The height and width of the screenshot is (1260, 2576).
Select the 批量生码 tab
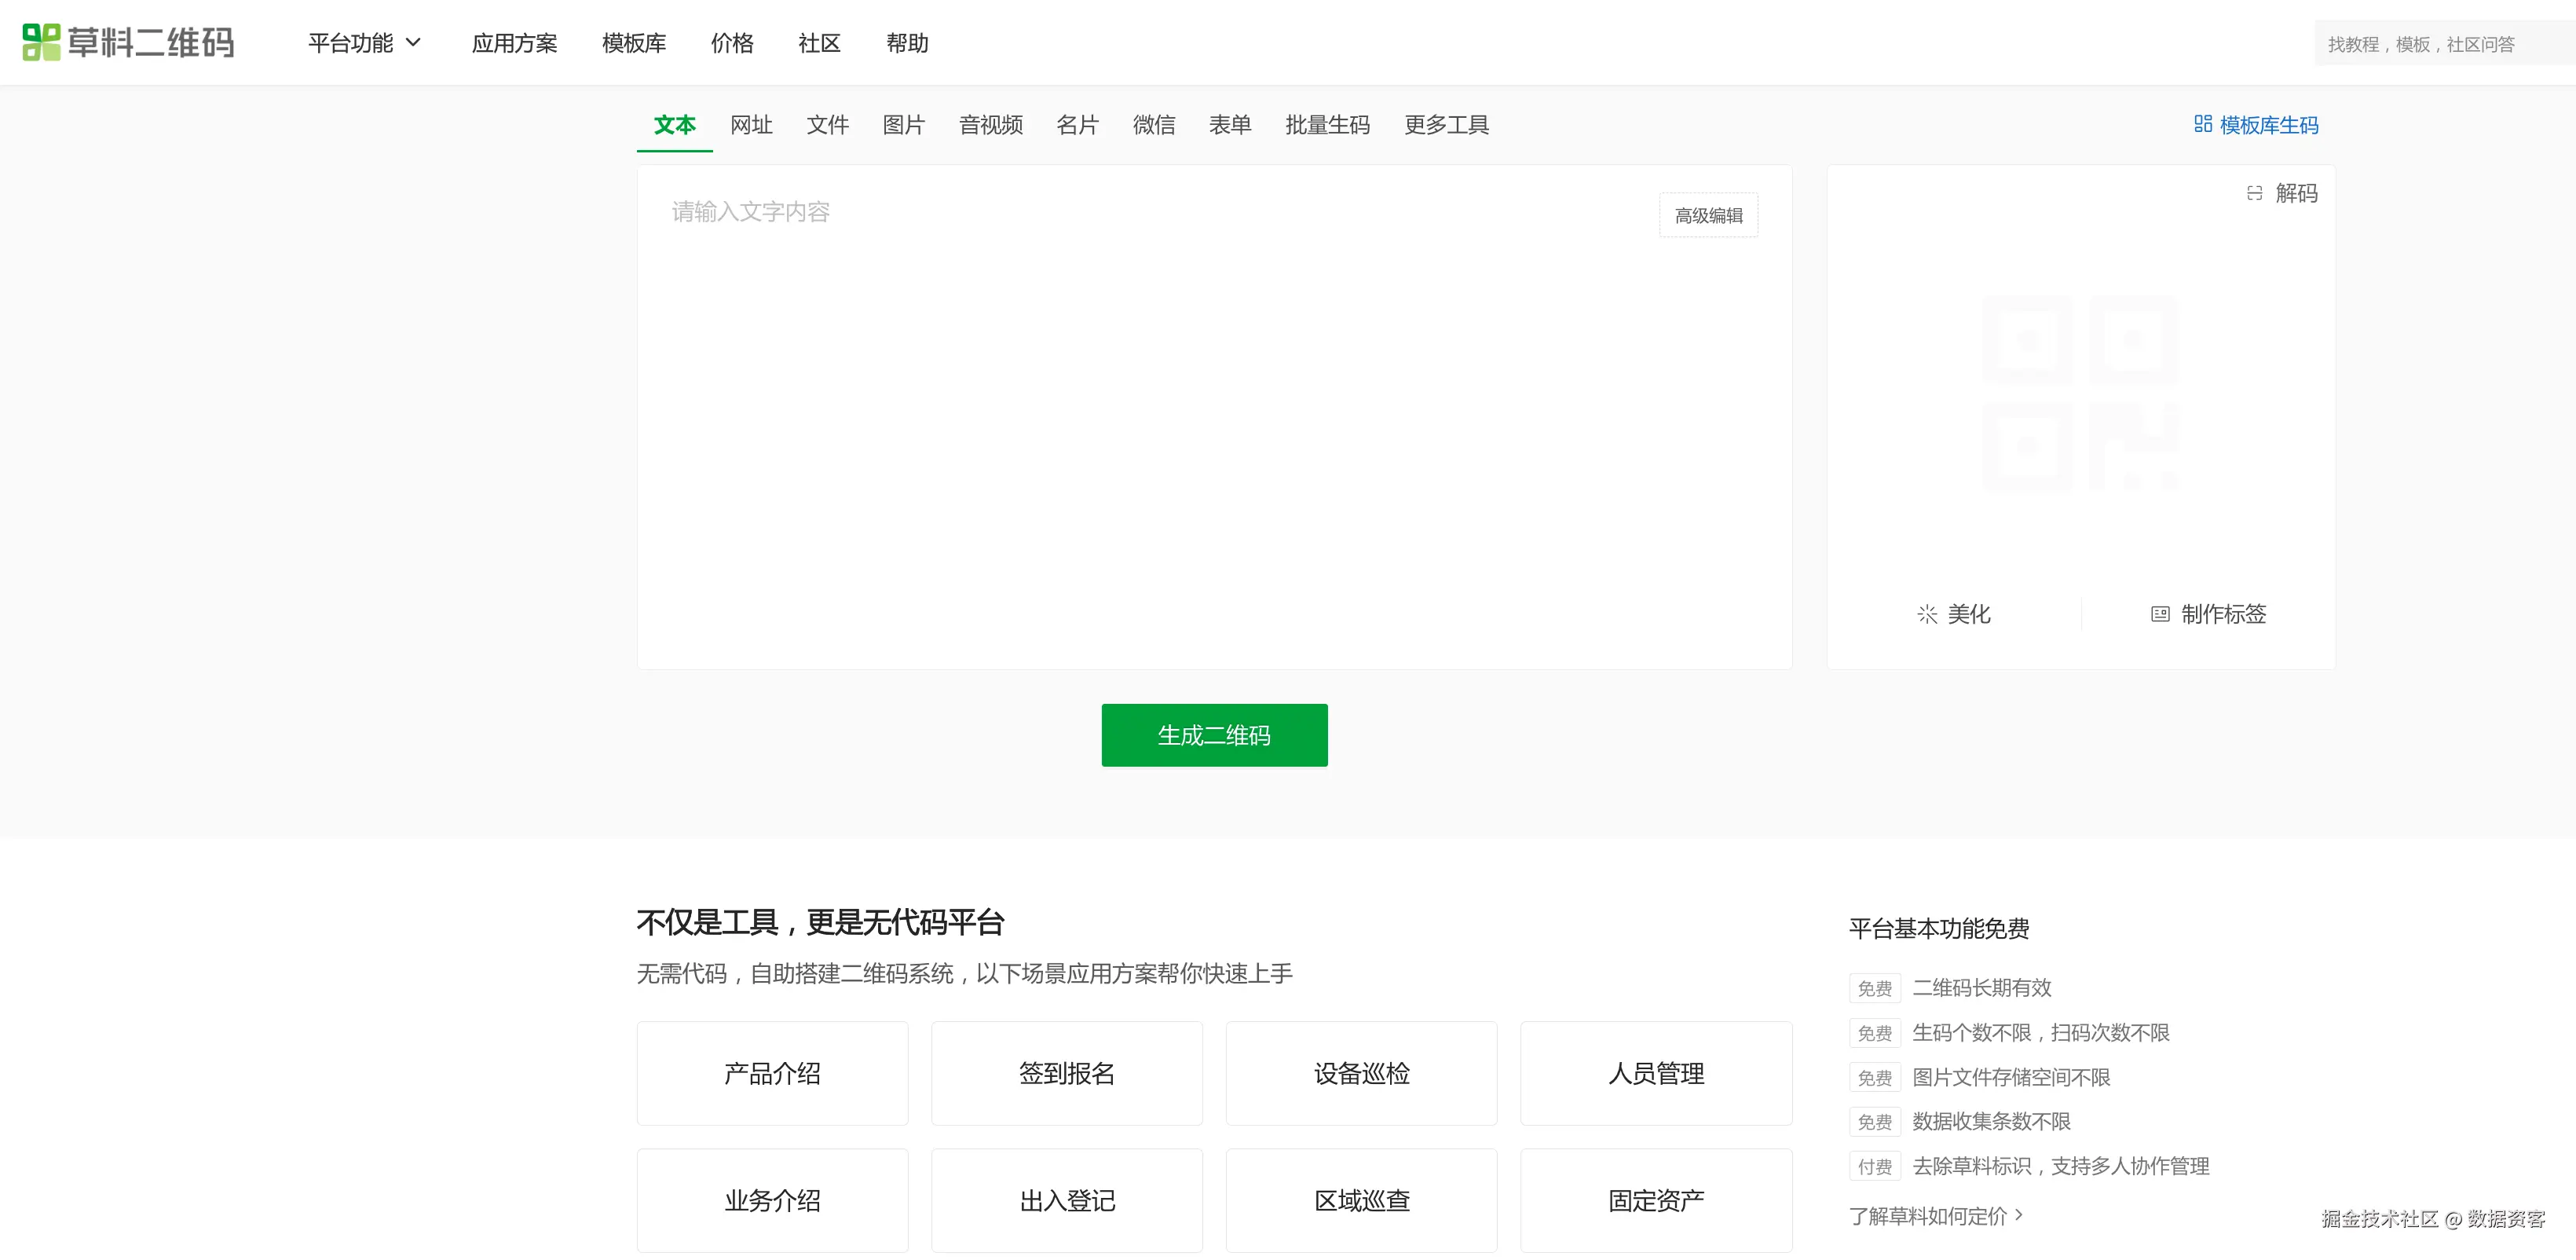pyautogui.click(x=1327, y=125)
